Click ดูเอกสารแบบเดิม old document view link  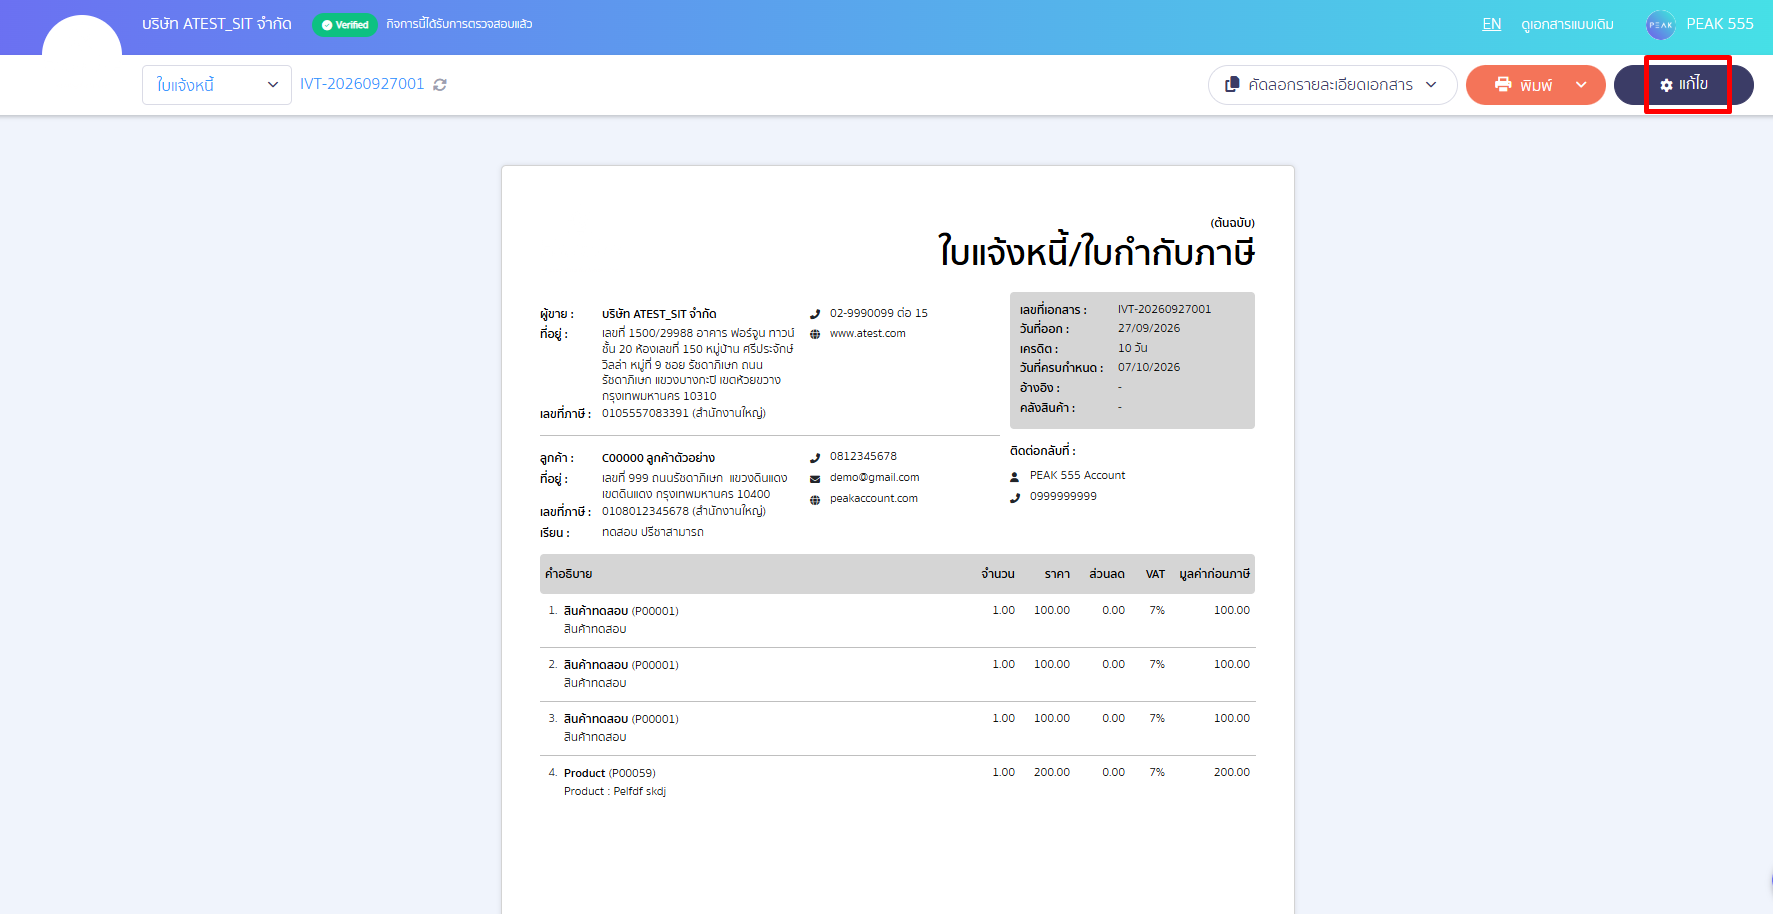[x=1567, y=24]
